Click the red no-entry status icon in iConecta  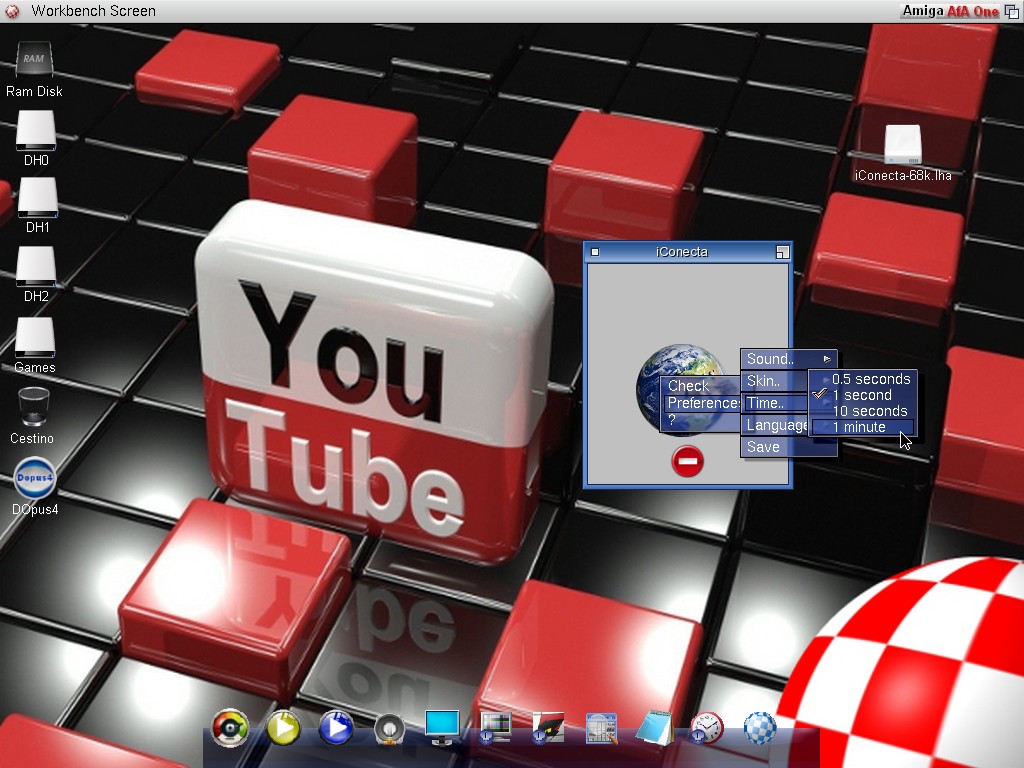click(x=687, y=461)
